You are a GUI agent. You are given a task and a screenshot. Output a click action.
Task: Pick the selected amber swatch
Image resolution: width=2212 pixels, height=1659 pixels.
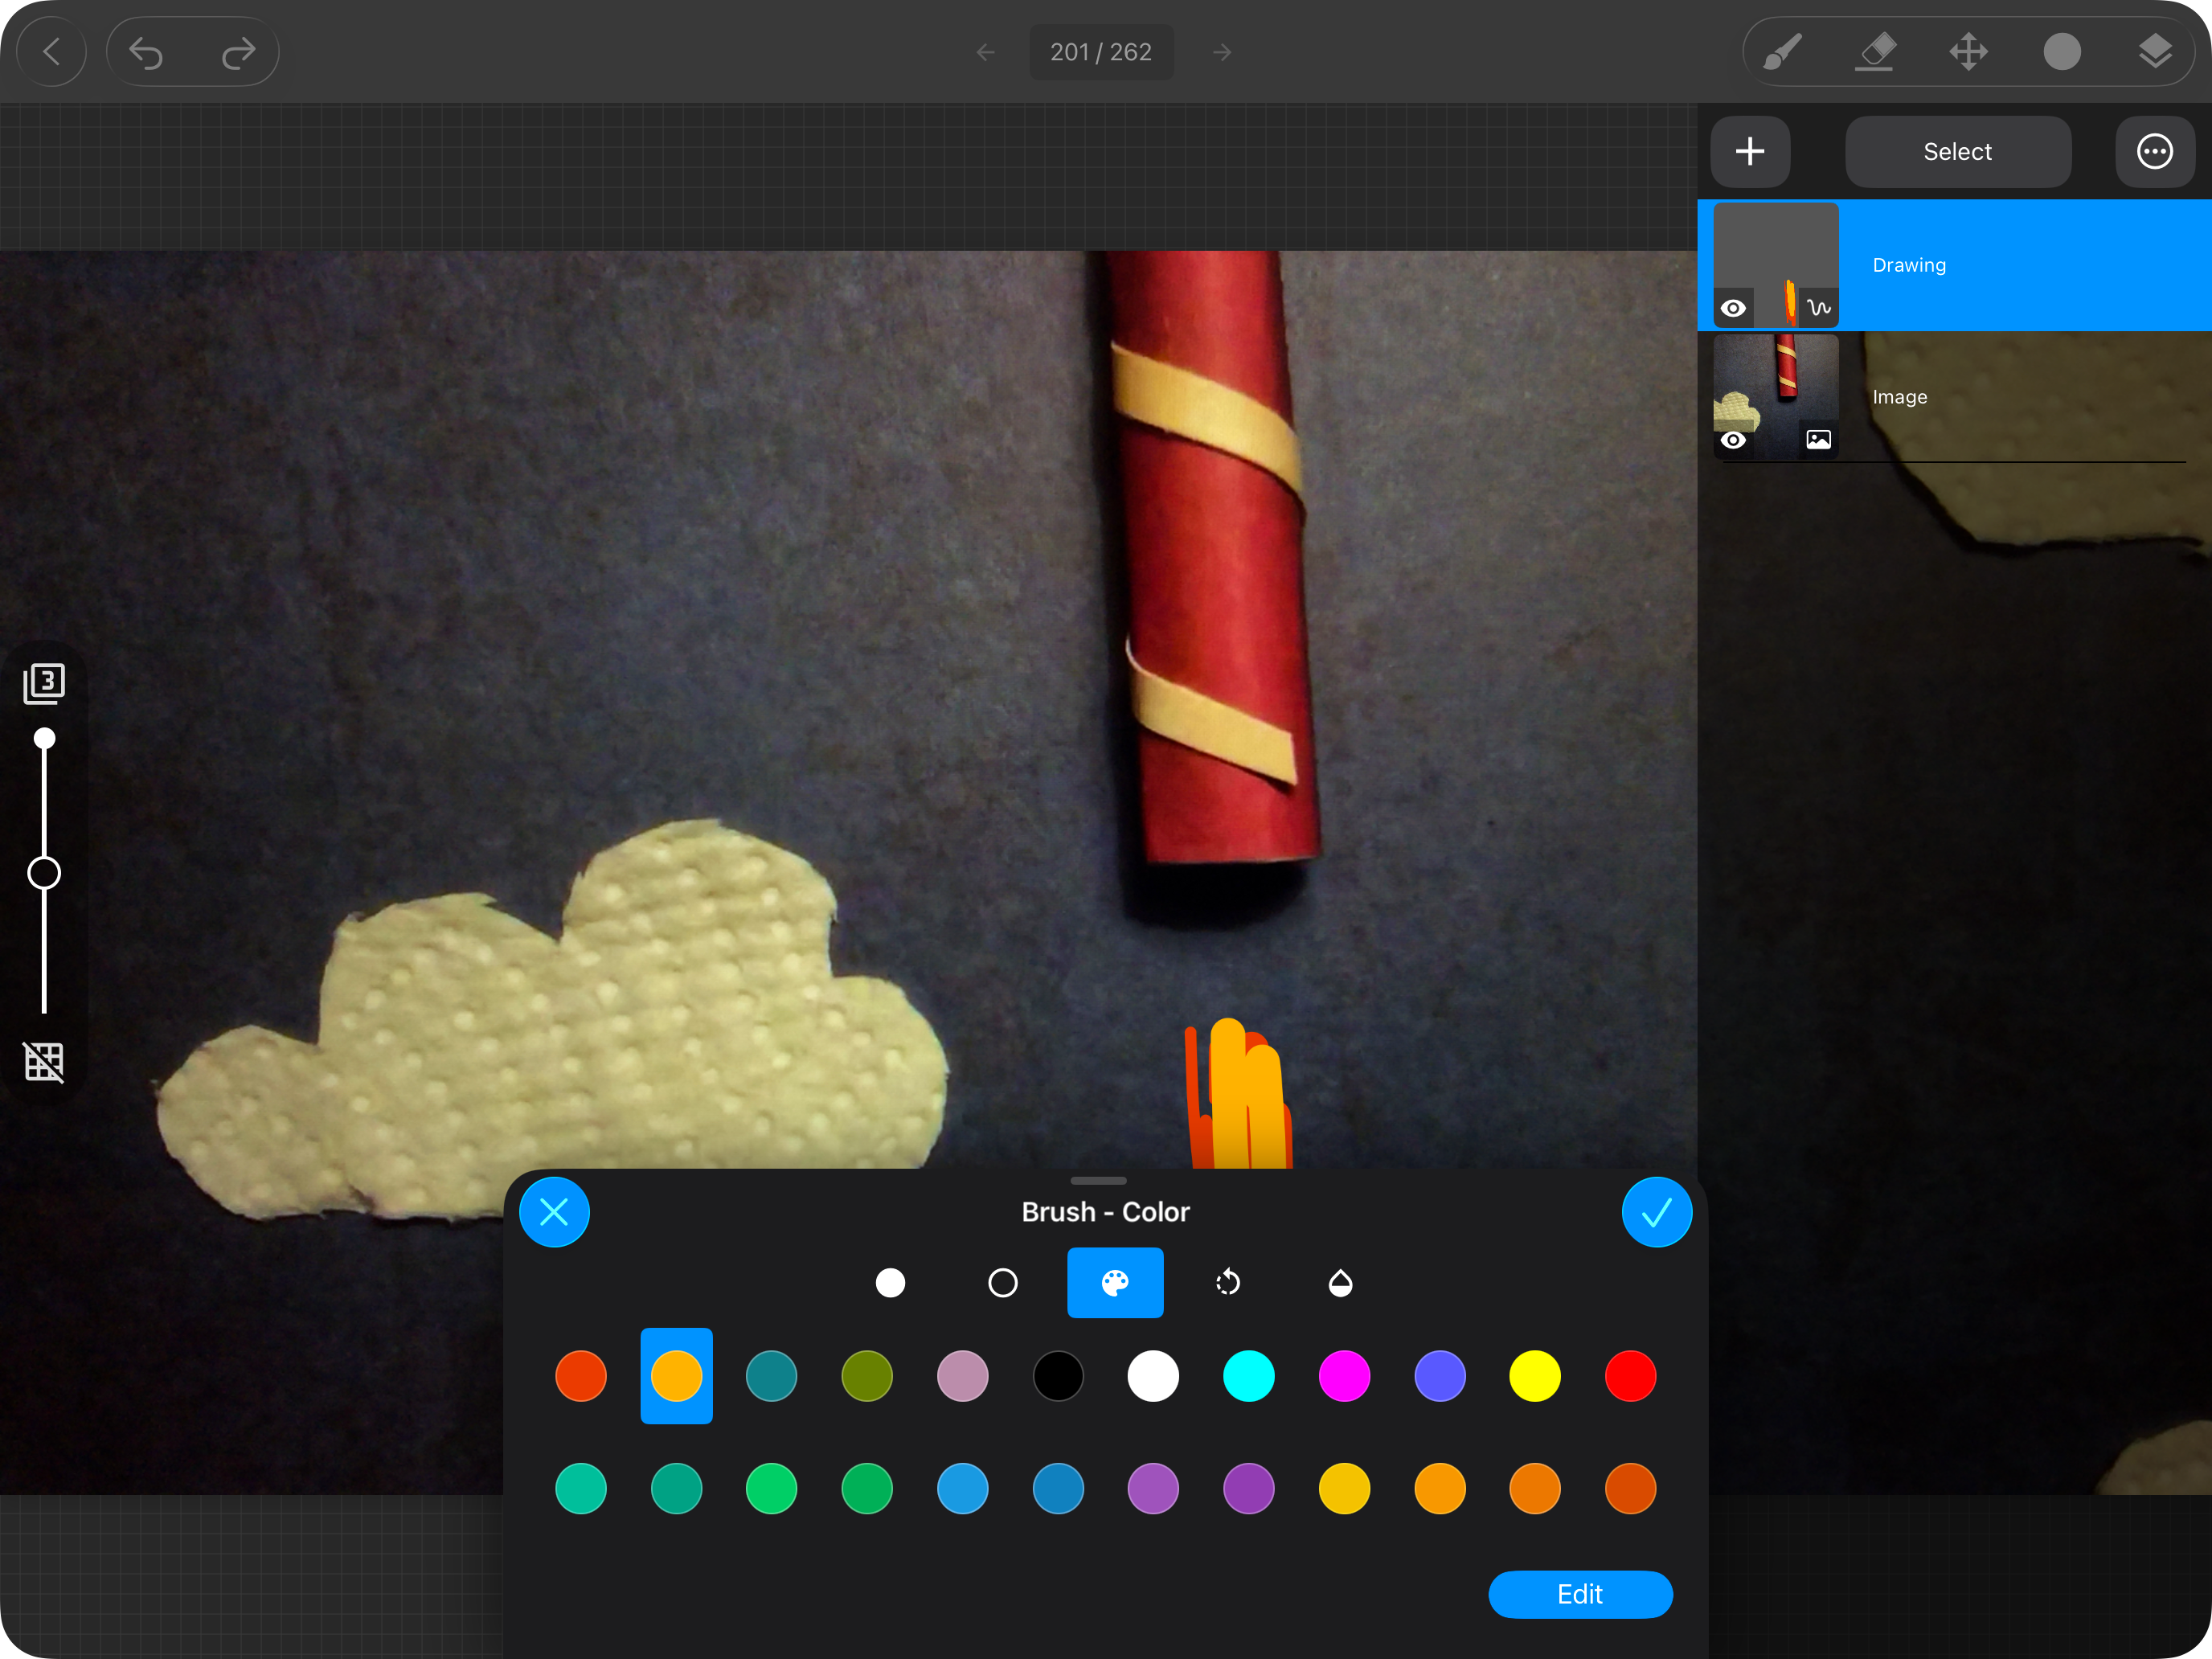pyautogui.click(x=676, y=1376)
